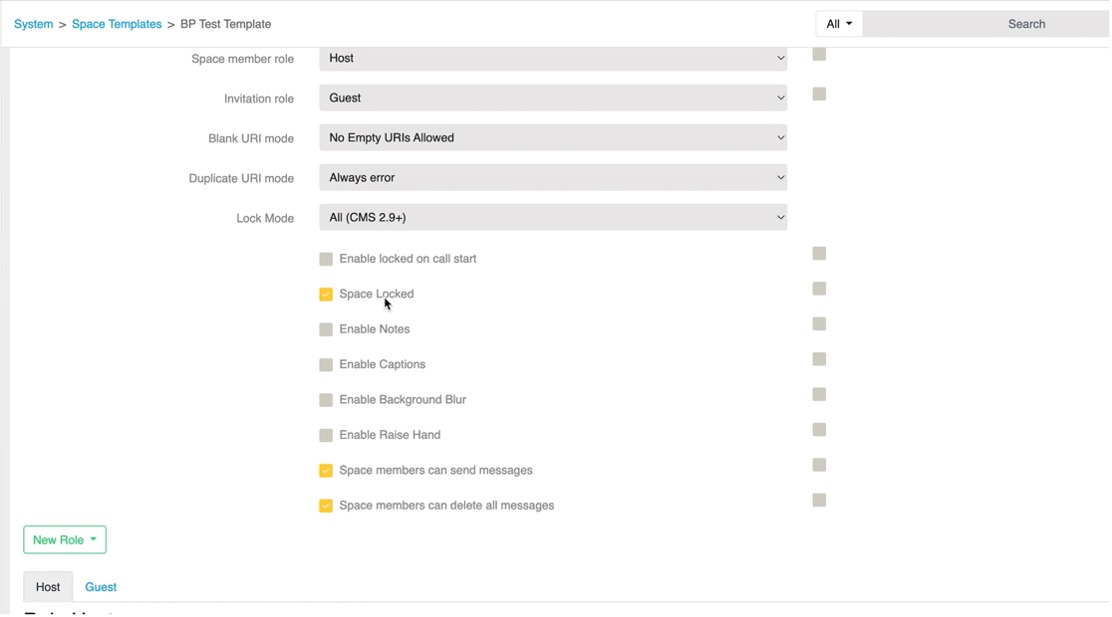
Task: Uncheck Space members can delete all messages
Action: coord(326,506)
